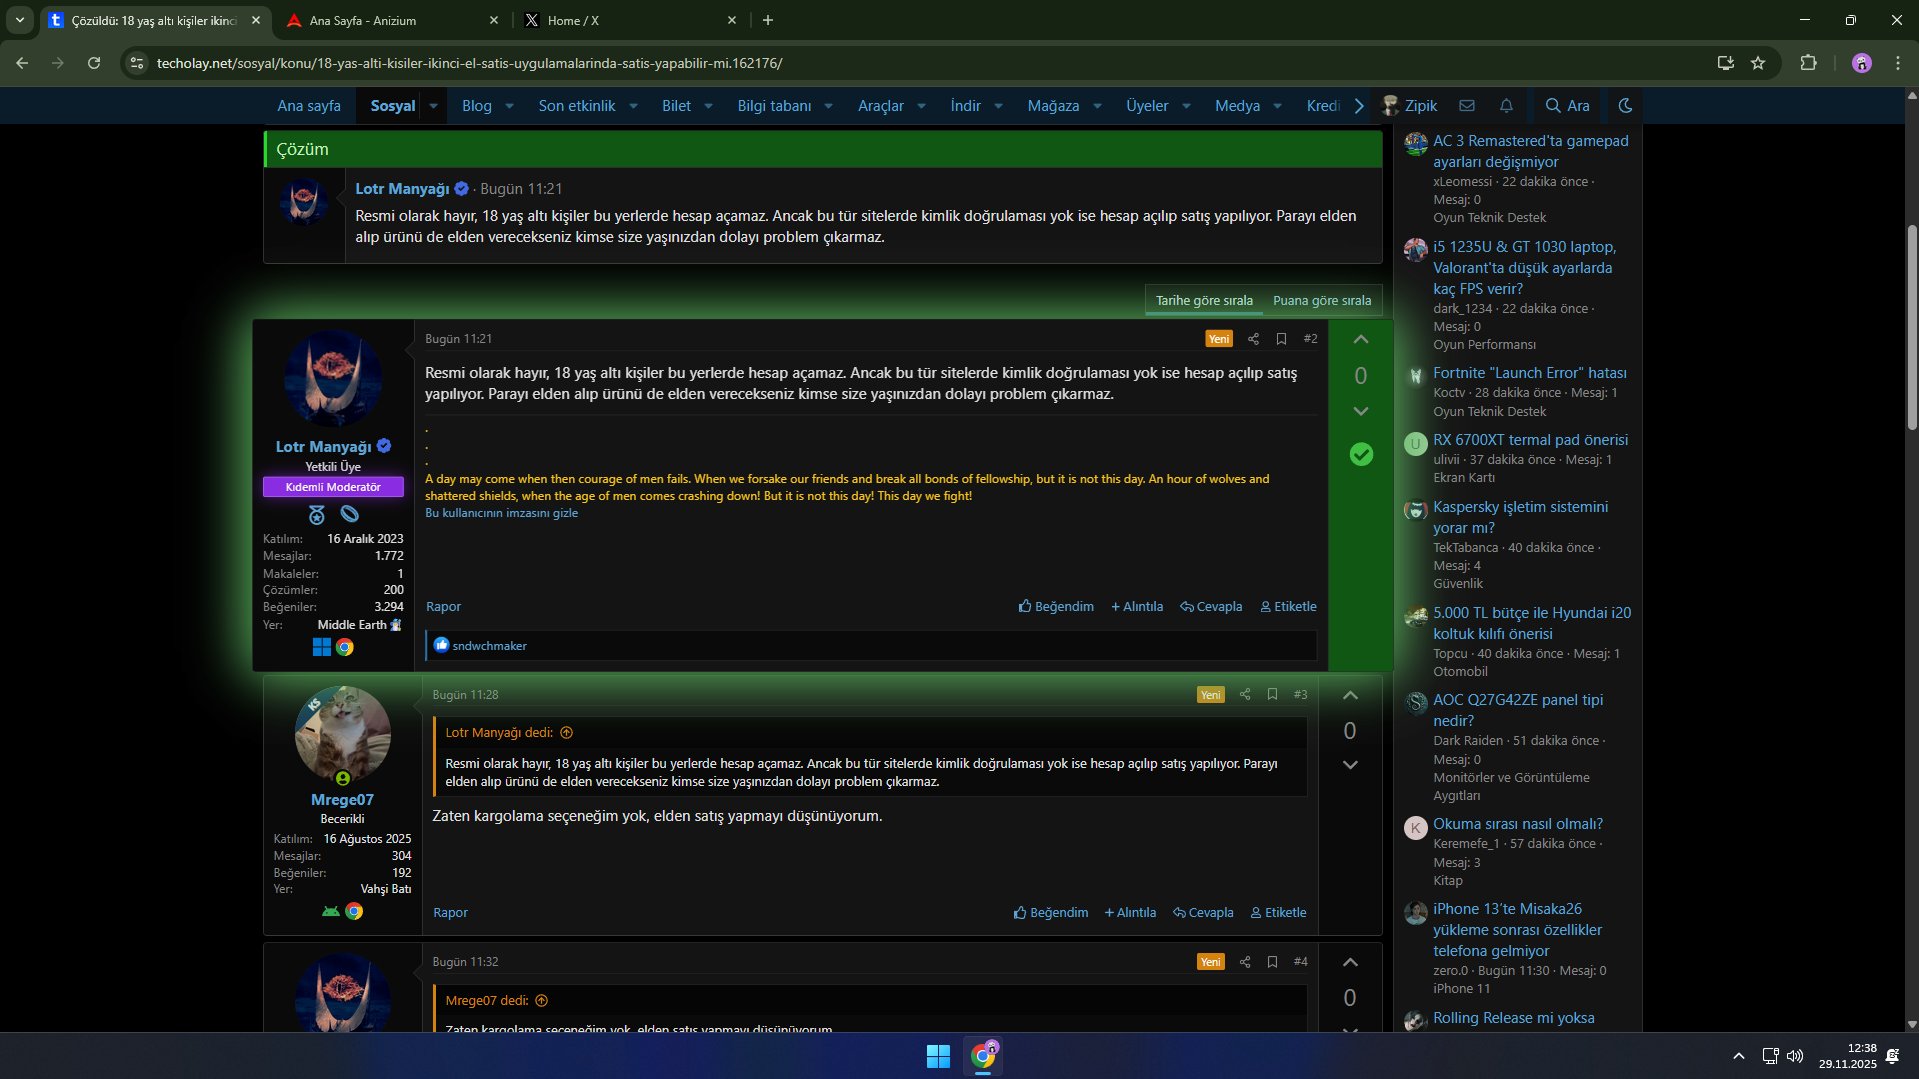This screenshot has height=1079, width=1919.
Task: Go back in browser history
Action: click(x=22, y=63)
